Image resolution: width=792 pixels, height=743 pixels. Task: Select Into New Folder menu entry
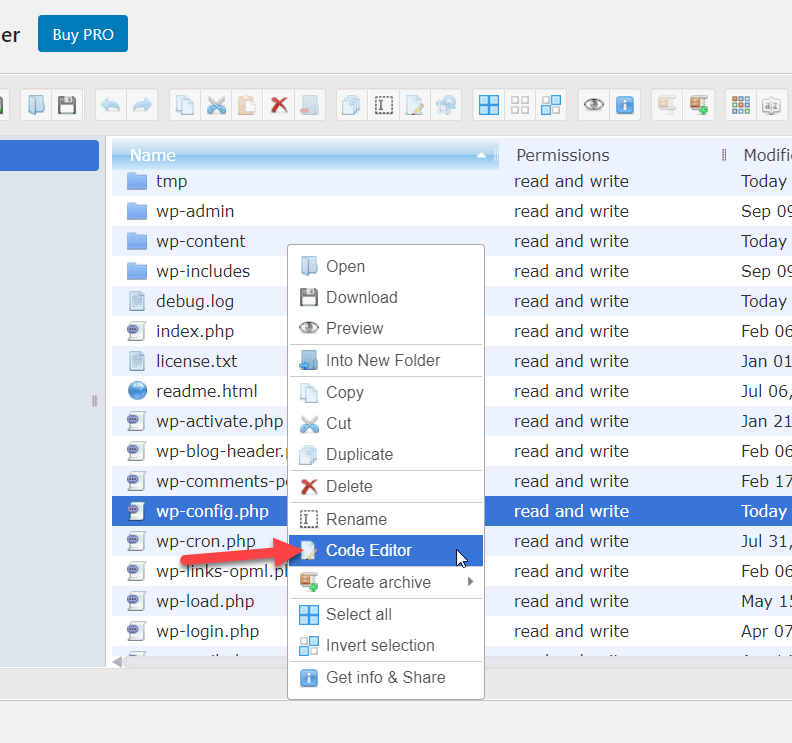(386, 361)
